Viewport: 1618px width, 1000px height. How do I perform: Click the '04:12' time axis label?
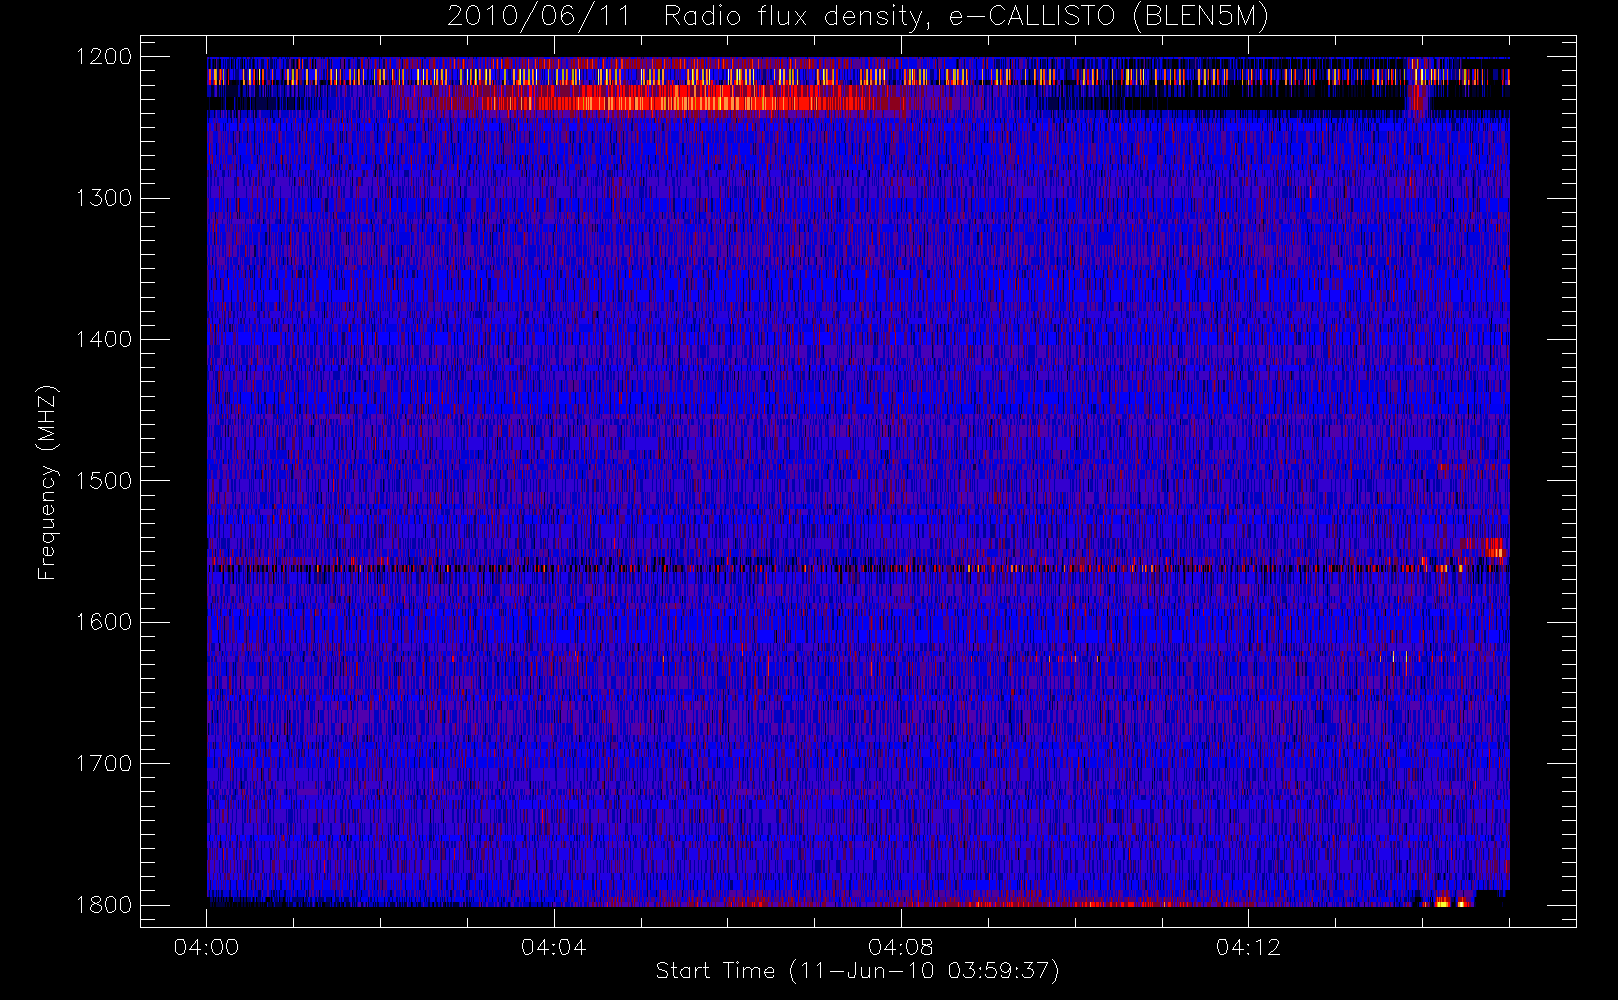[x=1248, y=947]
